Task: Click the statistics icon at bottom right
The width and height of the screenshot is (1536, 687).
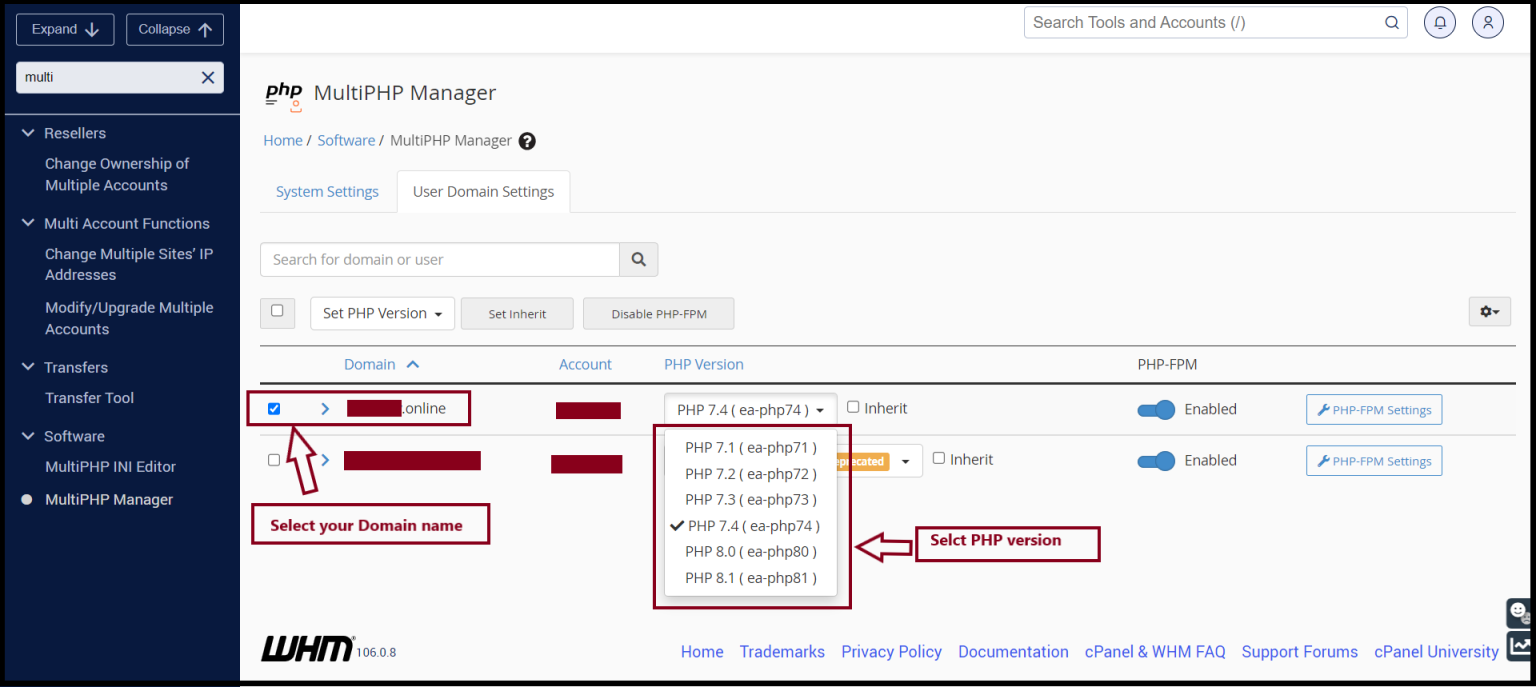Action: 1519,646
